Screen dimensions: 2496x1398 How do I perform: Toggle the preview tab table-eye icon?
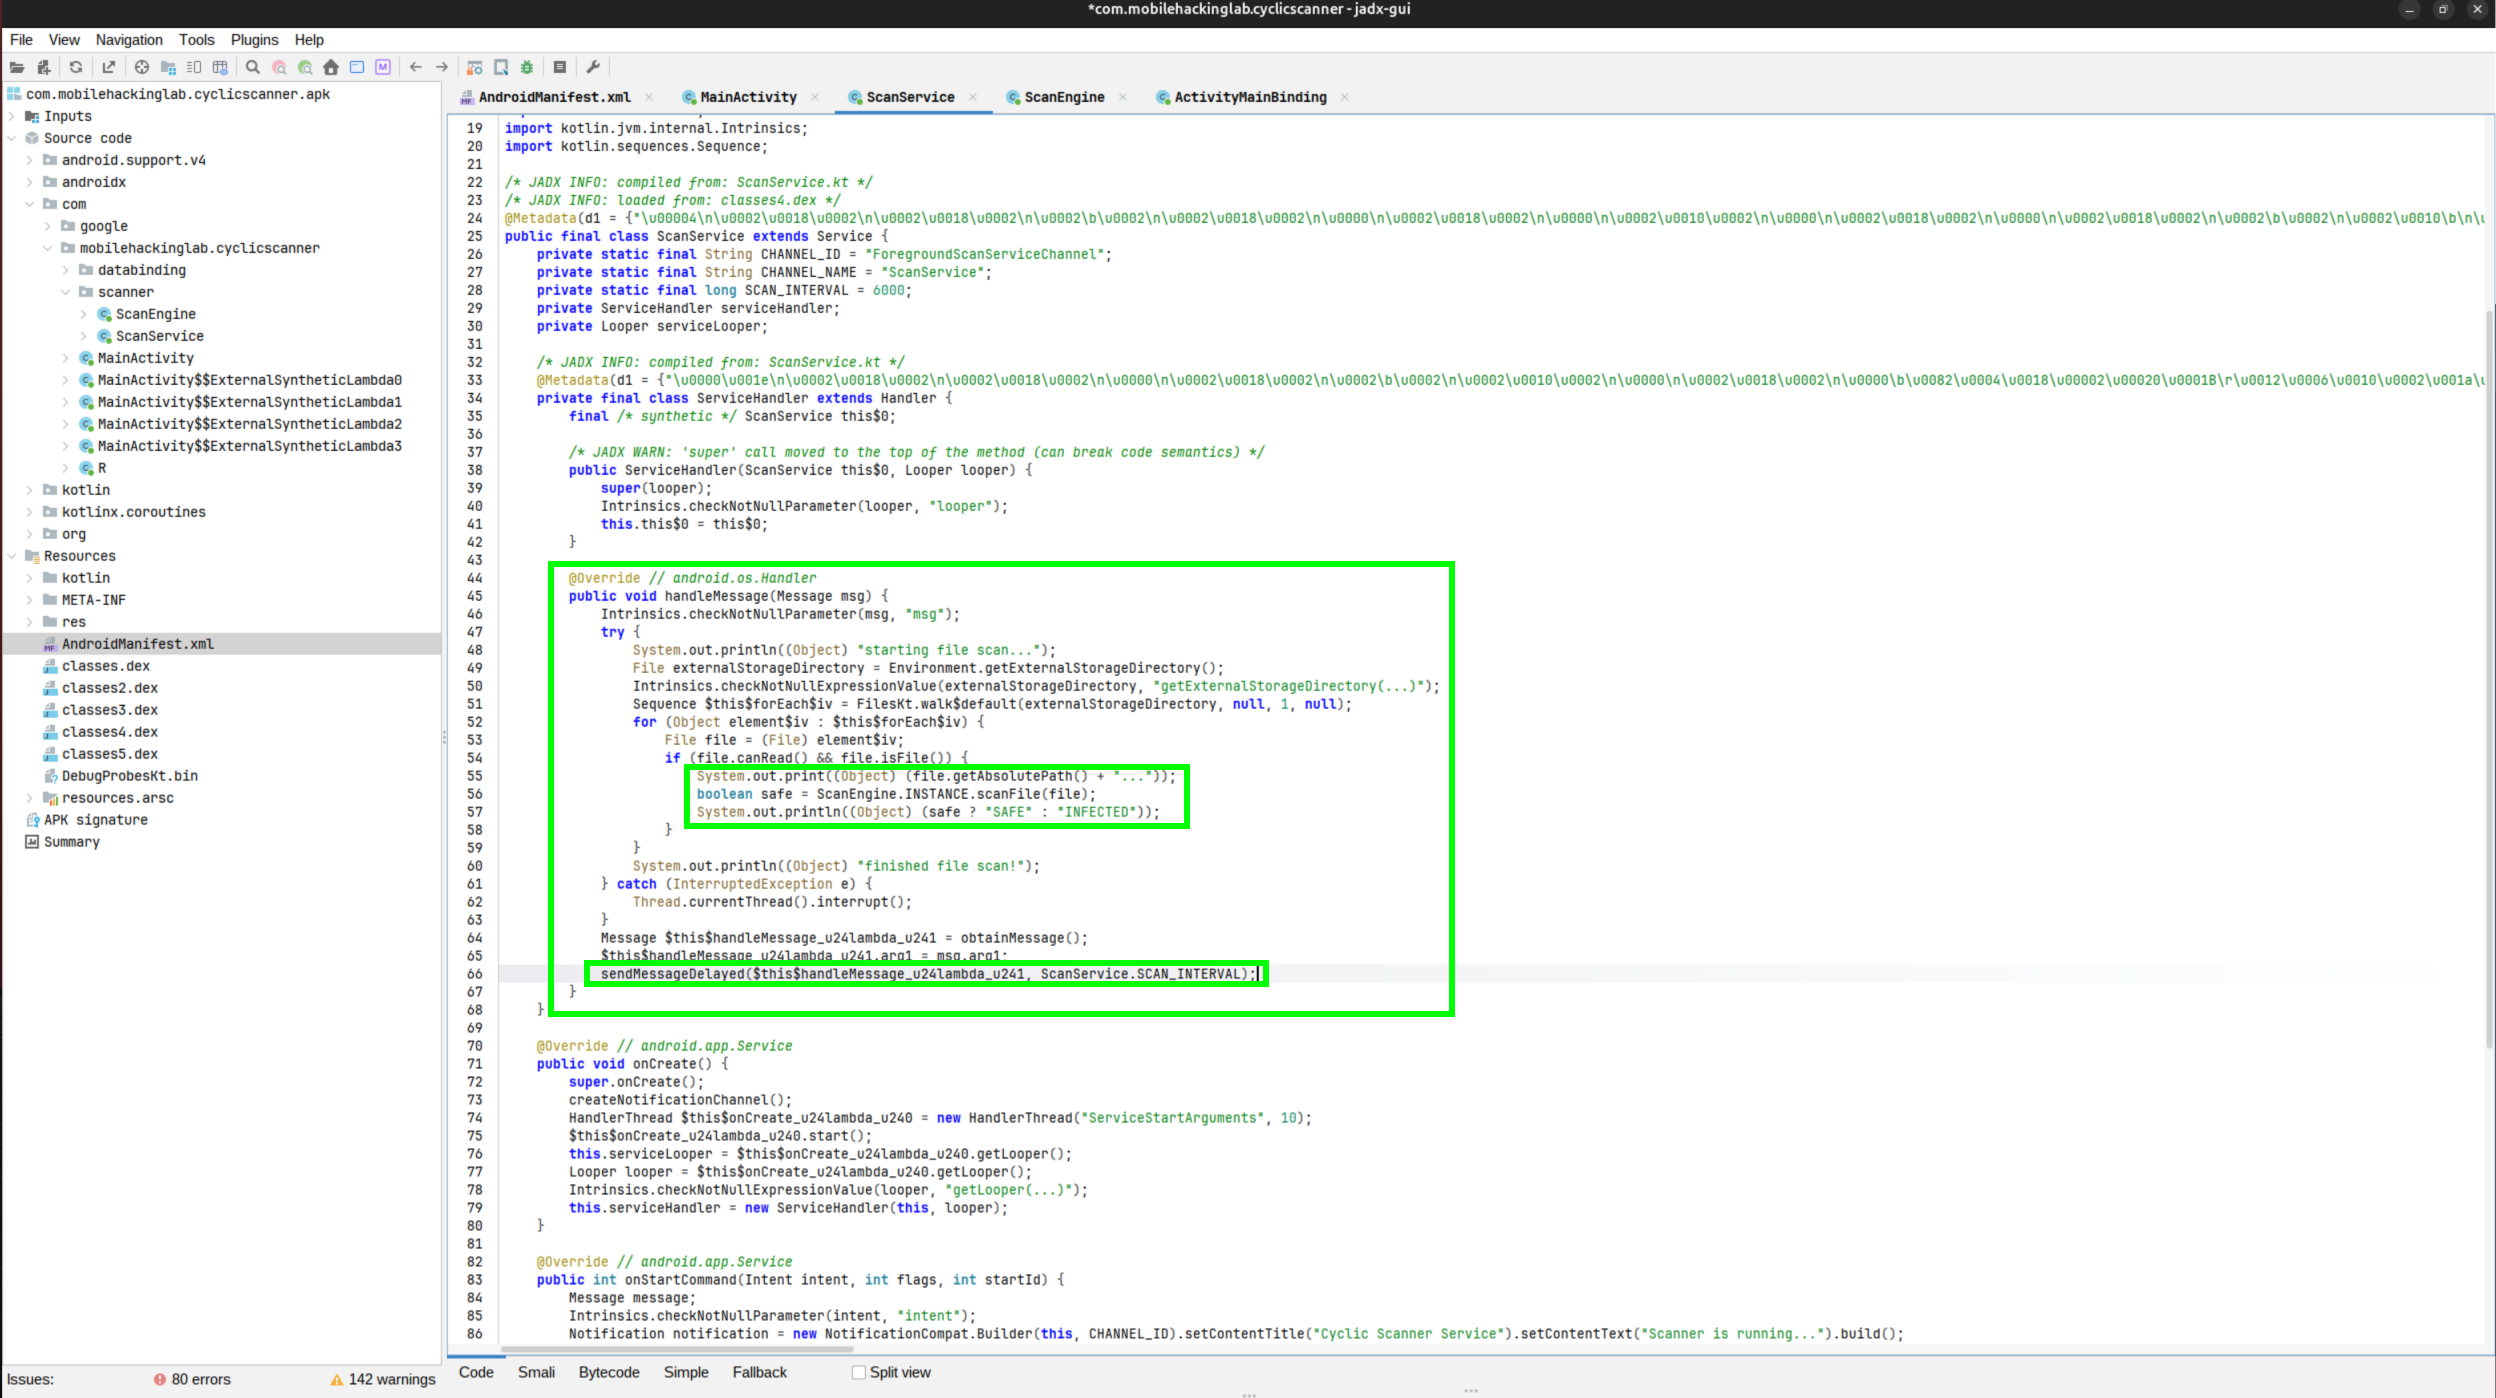coord(220,67)
